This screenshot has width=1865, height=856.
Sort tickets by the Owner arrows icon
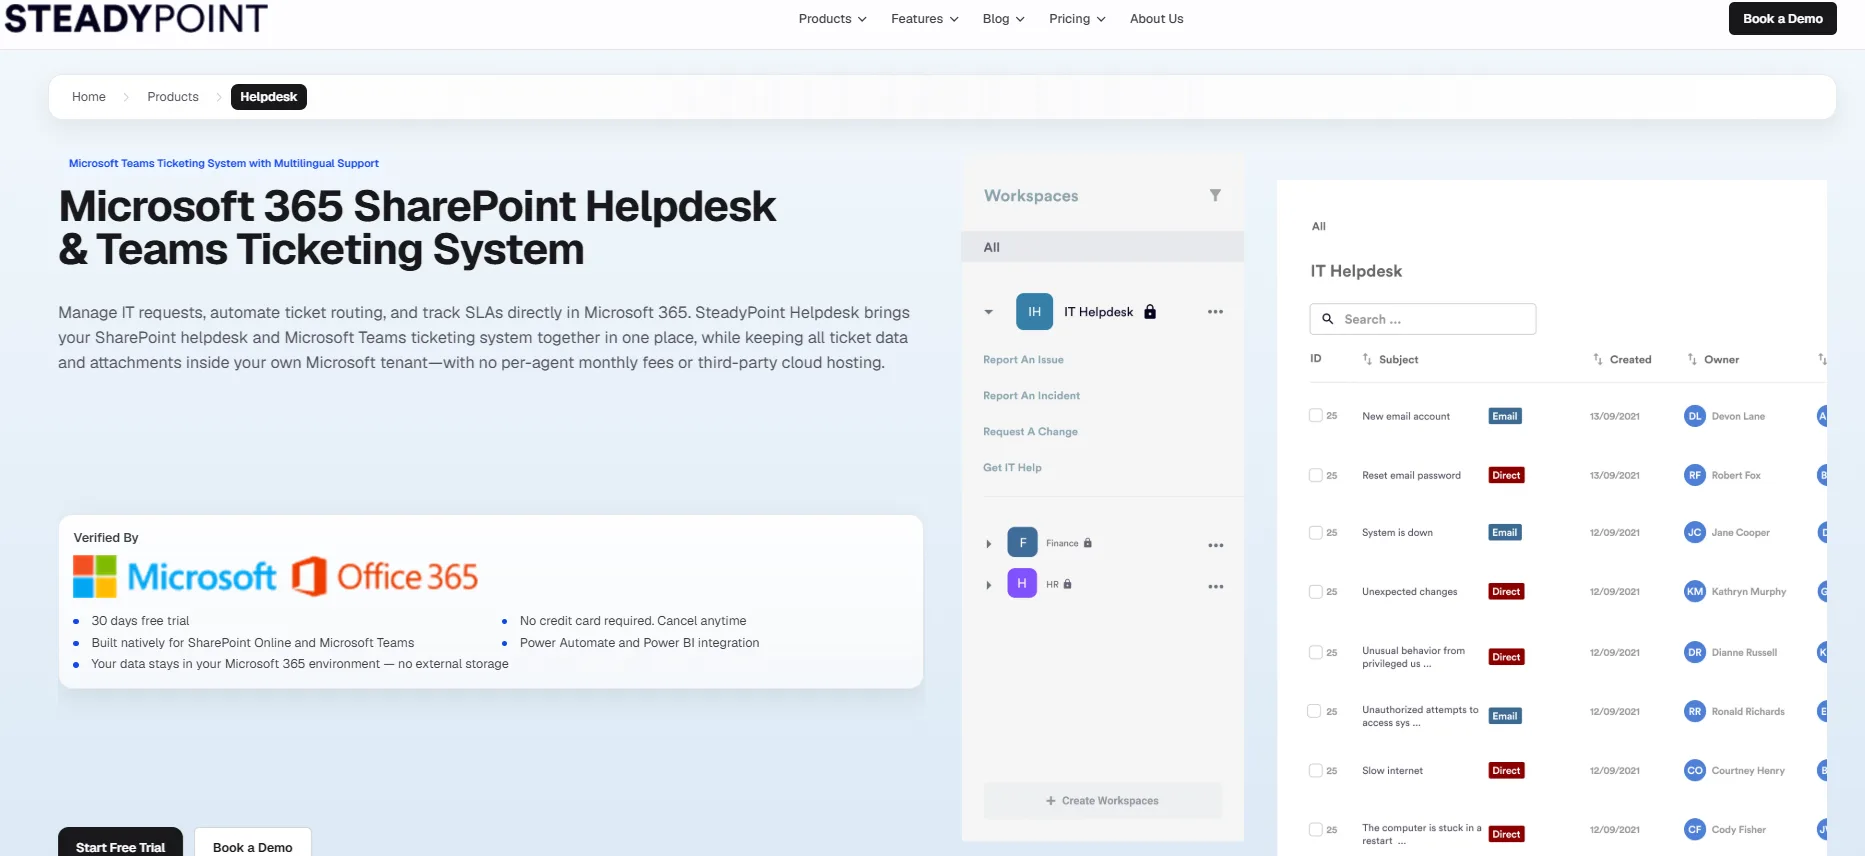click(x=1692, y=359)
